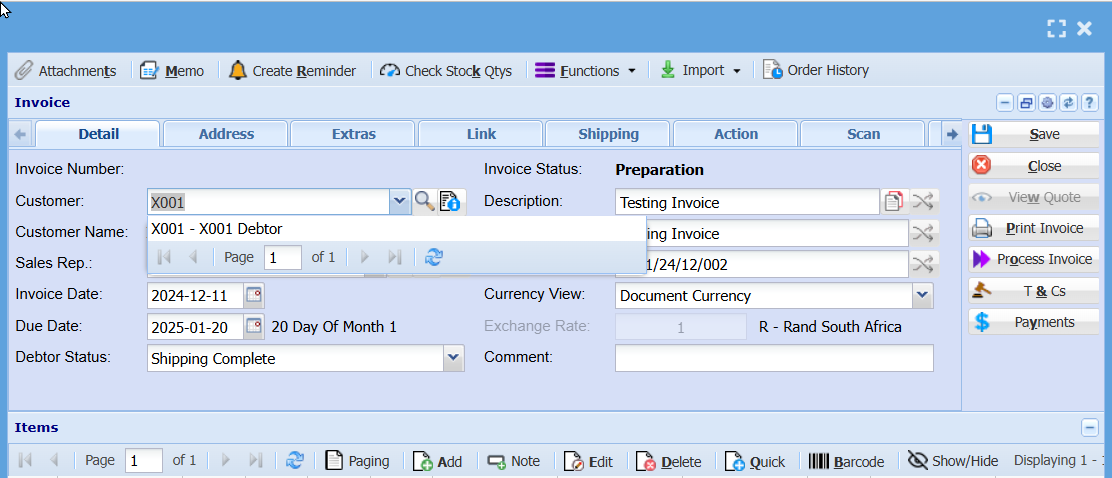Click shuffle icon beside Description field
The image size is (1112, 478).
point(923,202)
